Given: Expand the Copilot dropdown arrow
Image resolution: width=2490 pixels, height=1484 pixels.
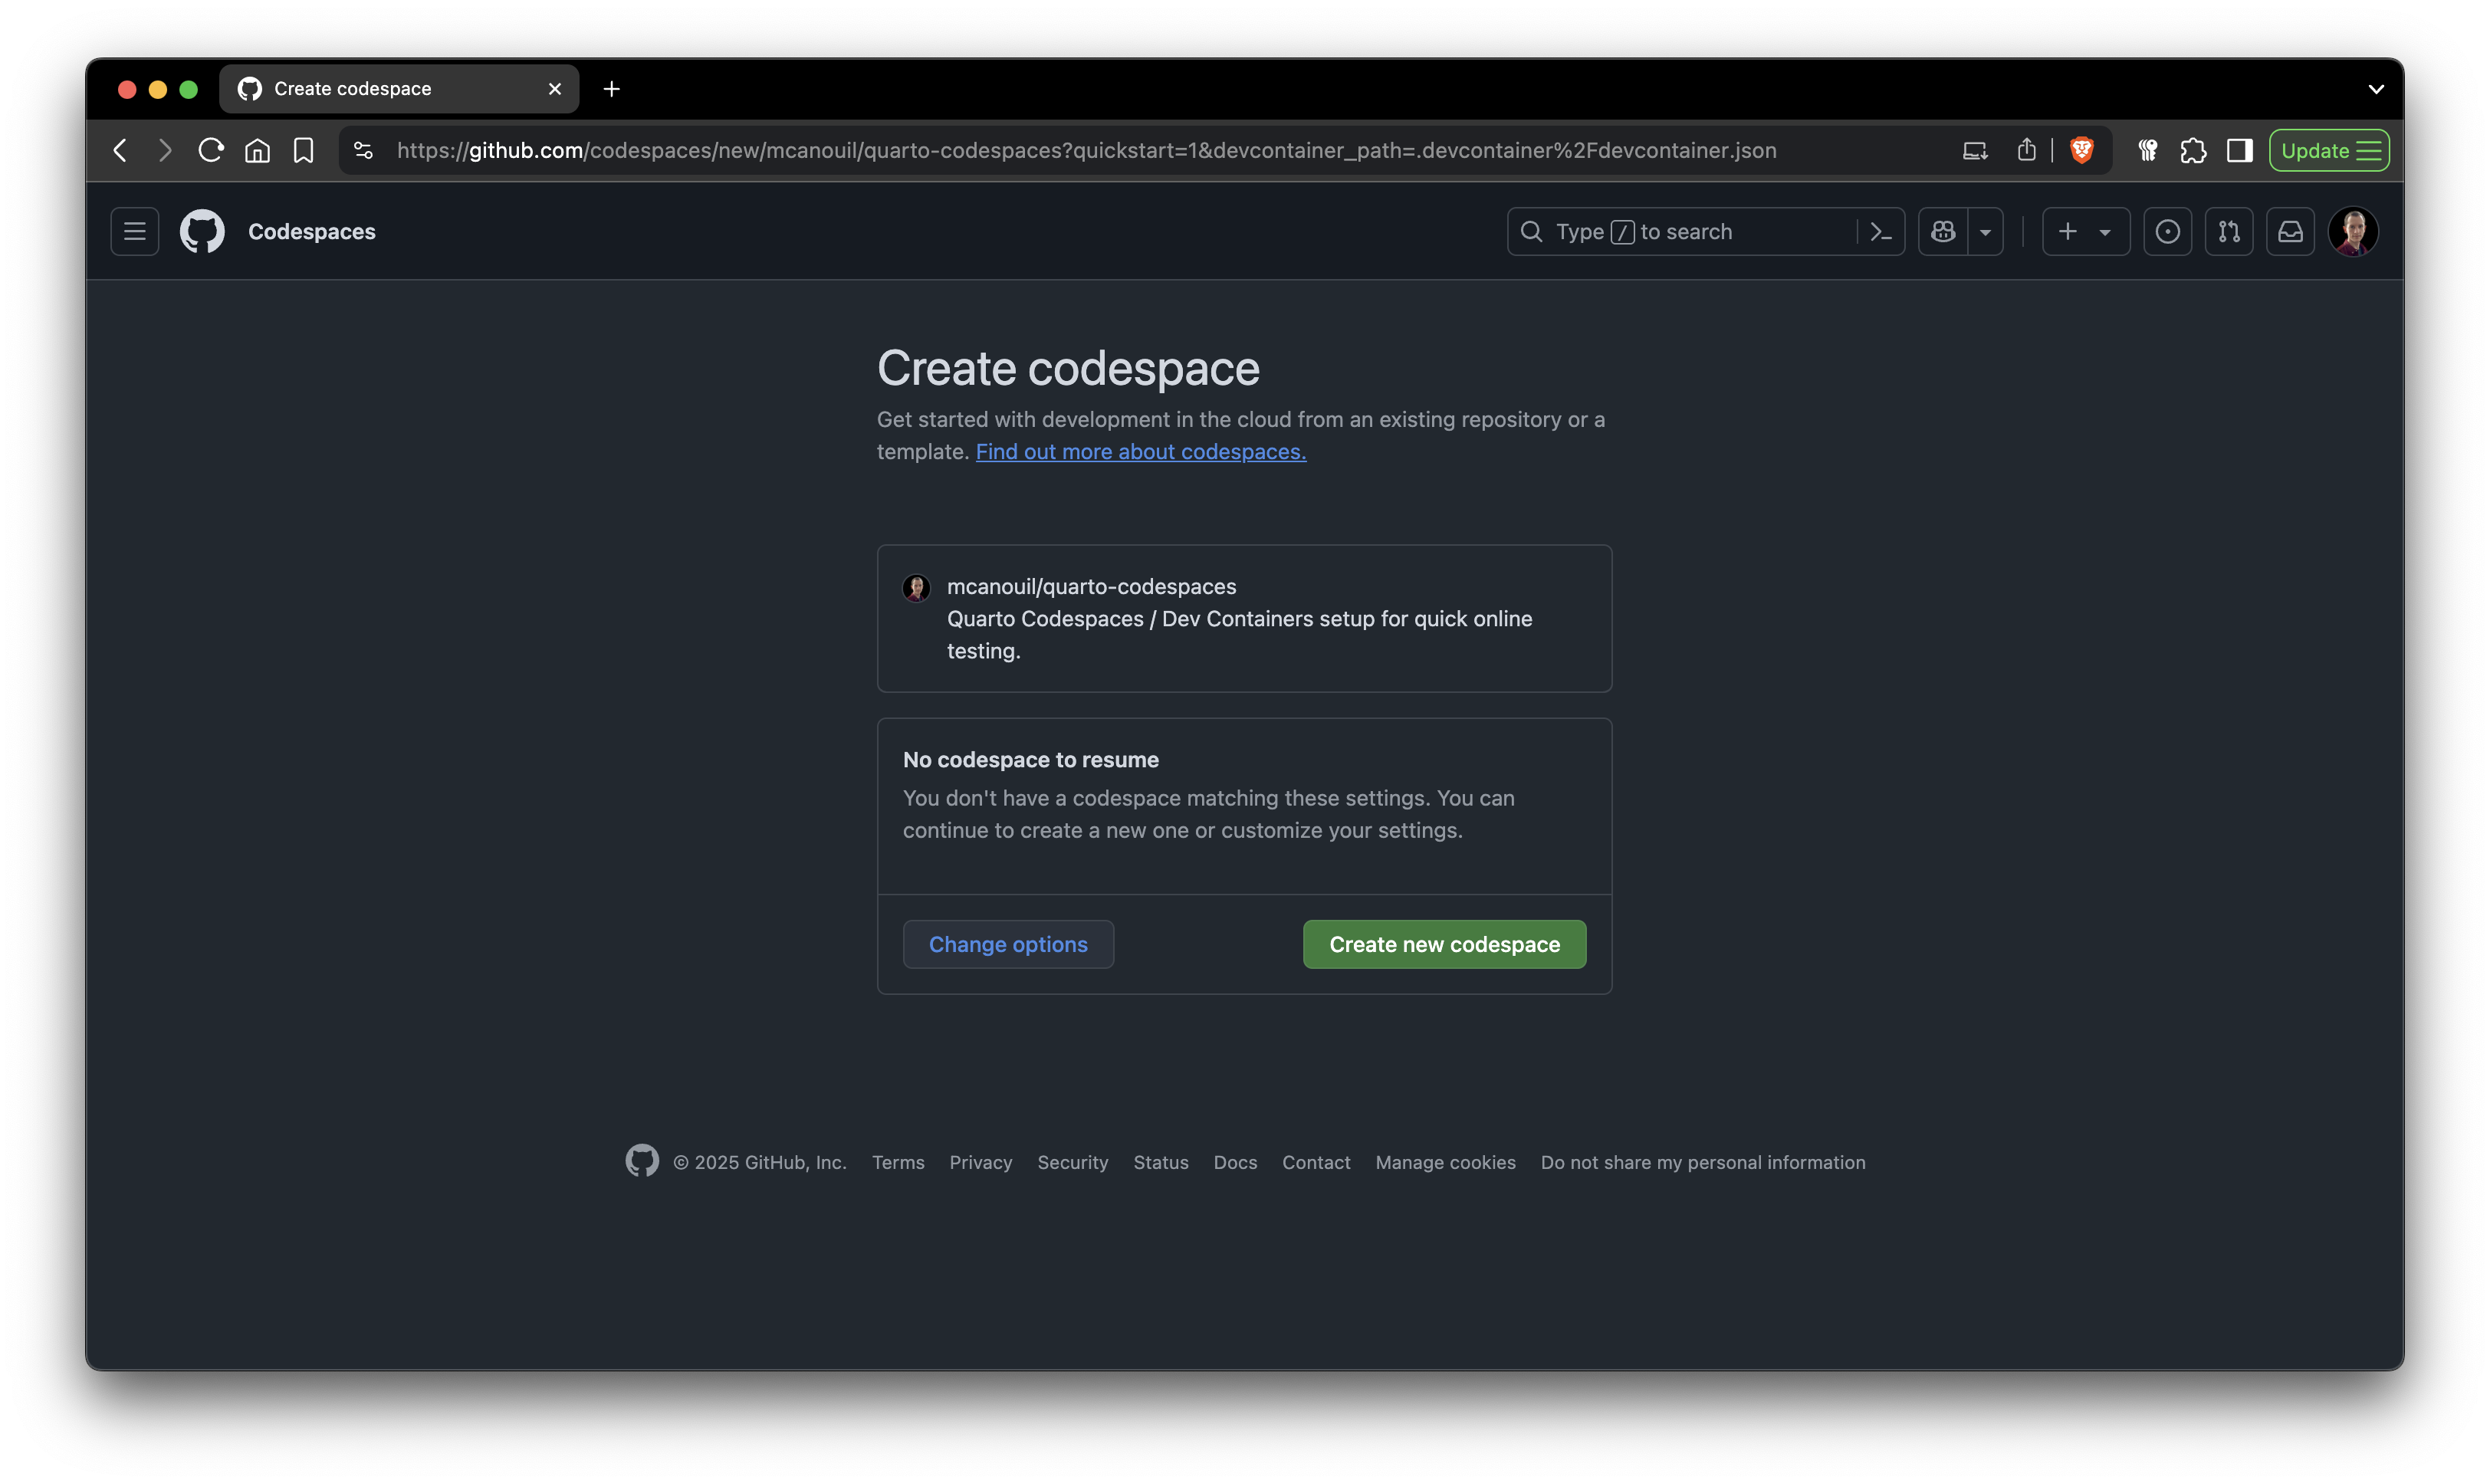Looking at the screenshot, I should 1986,231.
